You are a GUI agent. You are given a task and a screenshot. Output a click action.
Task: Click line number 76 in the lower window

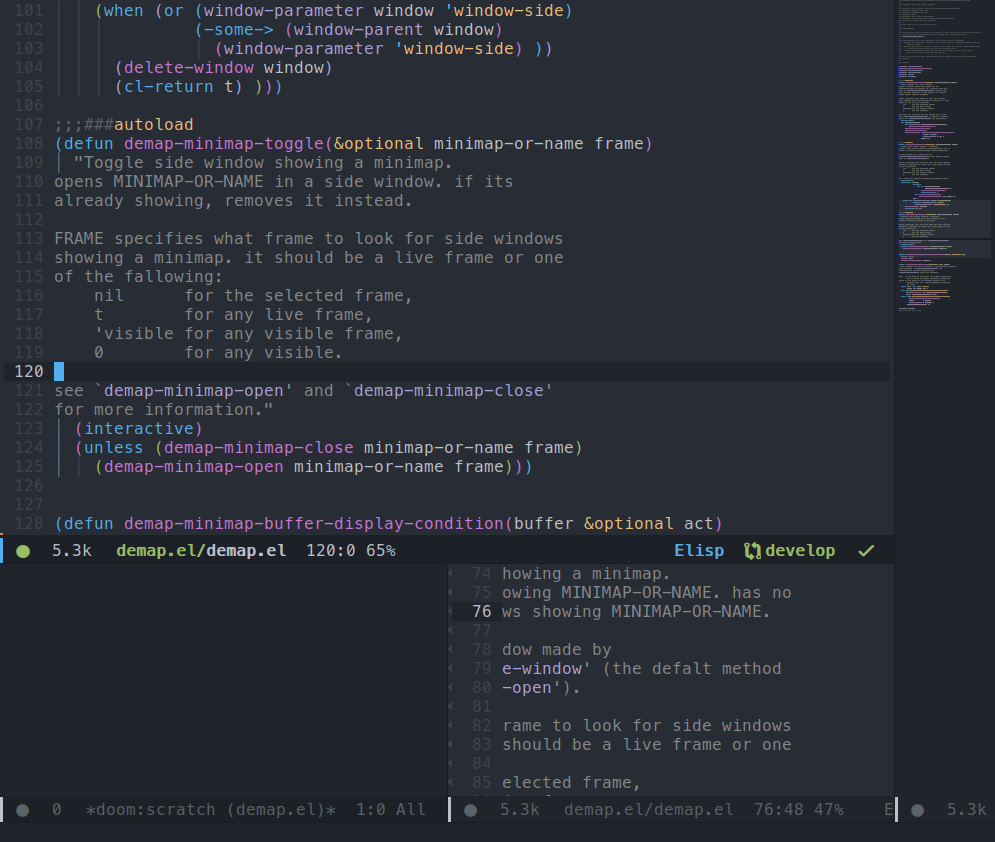pyautogui.click(x=482, y=612)
